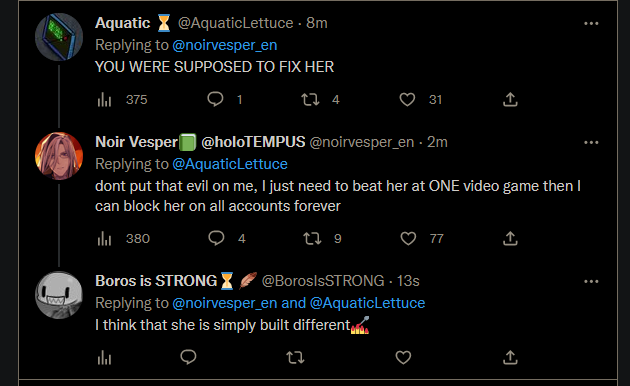
Task: Retweet Boros is STRONG's reply
Action: click(x=295, y=357)
